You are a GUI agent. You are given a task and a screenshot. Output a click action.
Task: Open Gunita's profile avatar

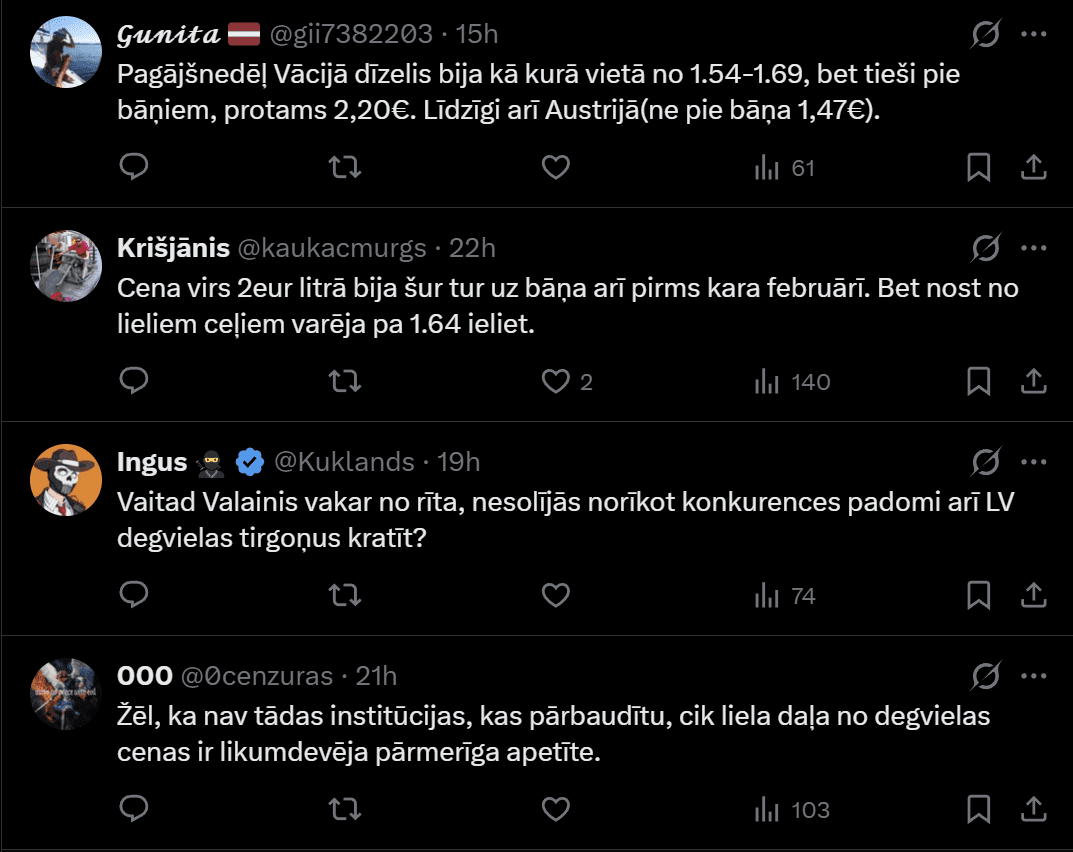click(x=66, y=50)
